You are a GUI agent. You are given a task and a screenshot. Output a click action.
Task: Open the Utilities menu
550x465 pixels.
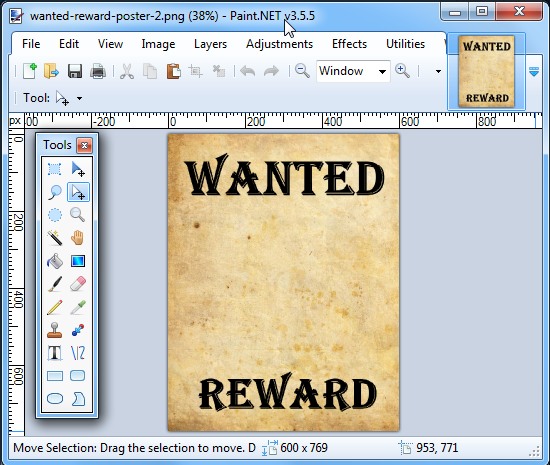(405, 44)
